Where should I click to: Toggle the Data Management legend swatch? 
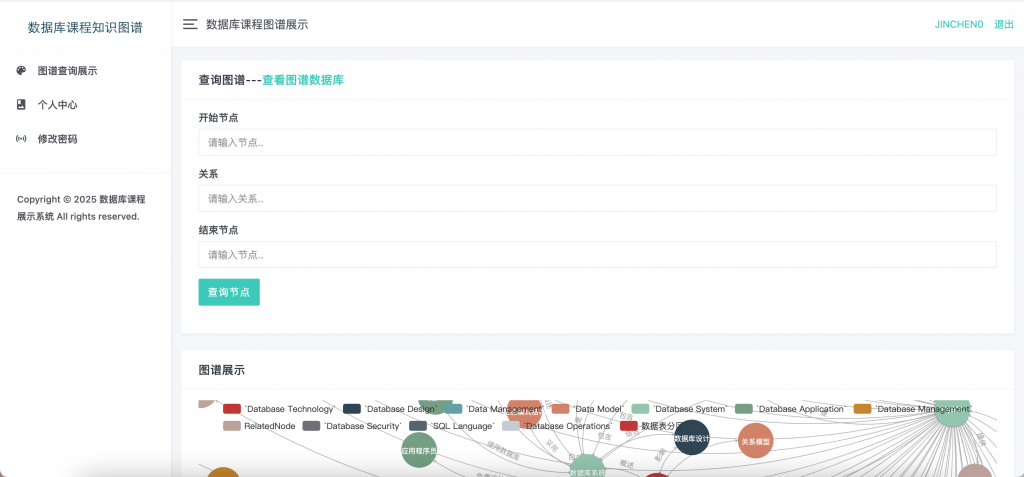tap(454, 409)
